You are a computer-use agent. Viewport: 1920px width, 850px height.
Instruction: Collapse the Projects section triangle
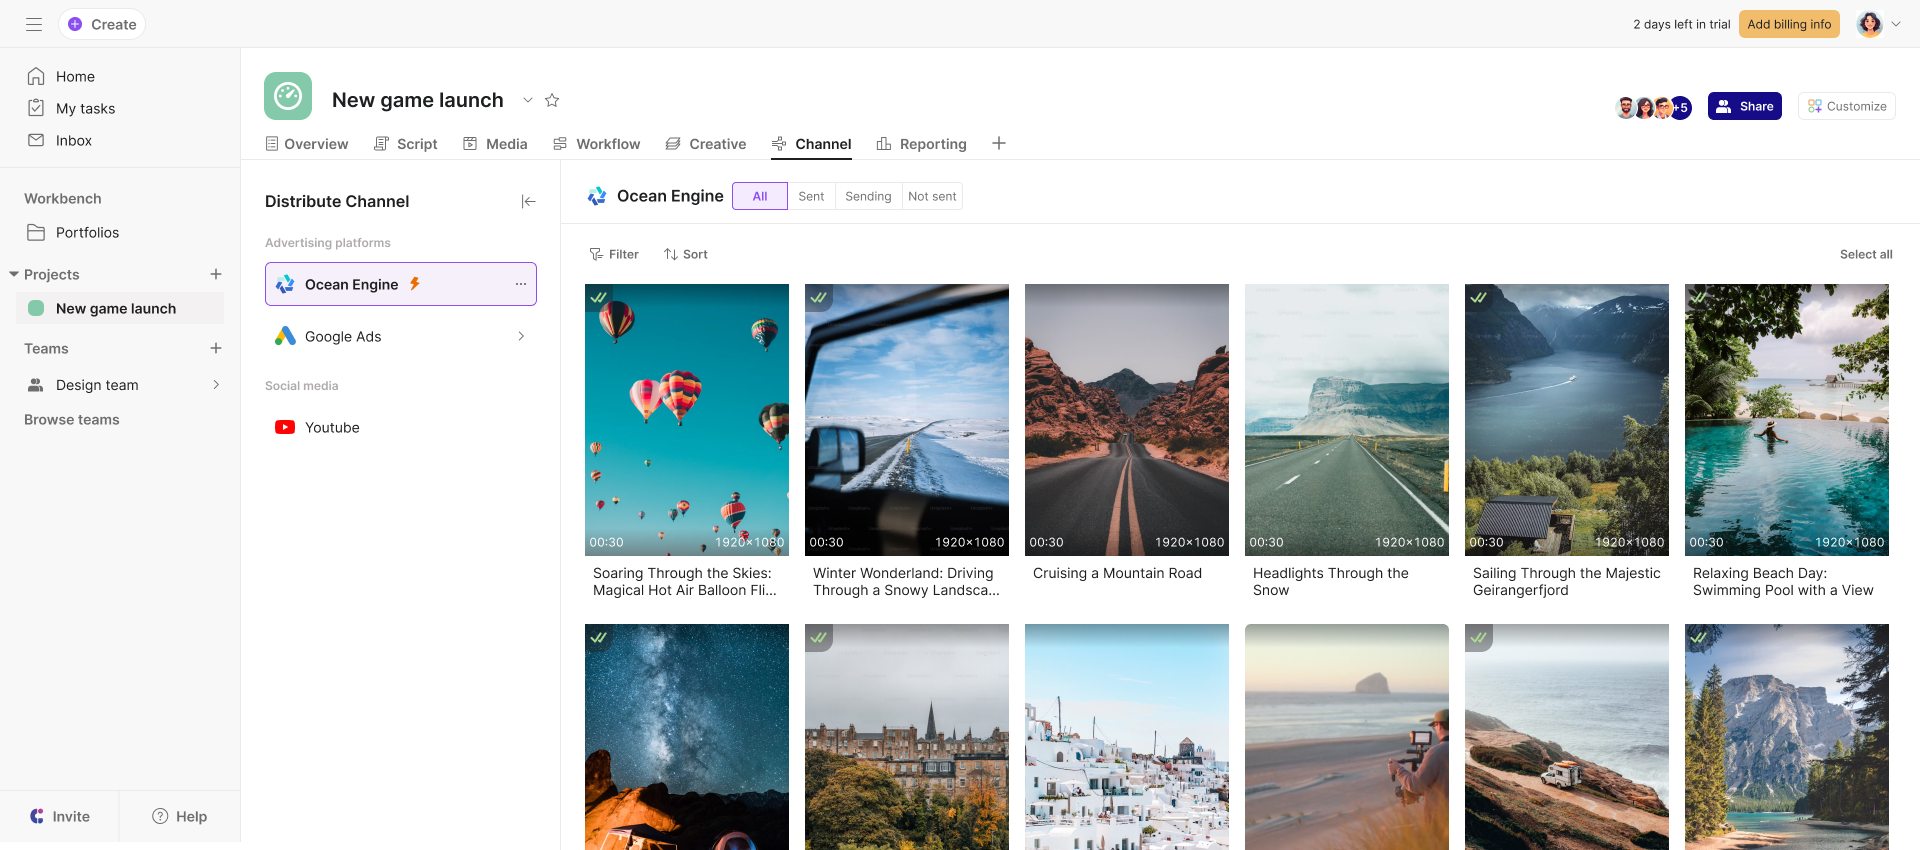click(14, 274)
